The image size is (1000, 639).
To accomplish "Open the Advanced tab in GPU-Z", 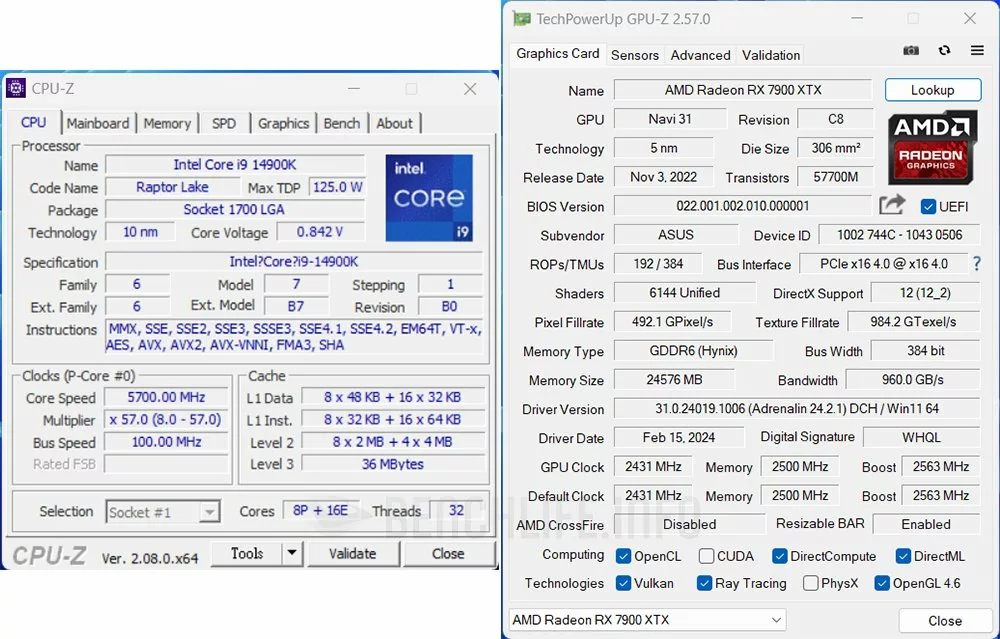I will (700, 55).
